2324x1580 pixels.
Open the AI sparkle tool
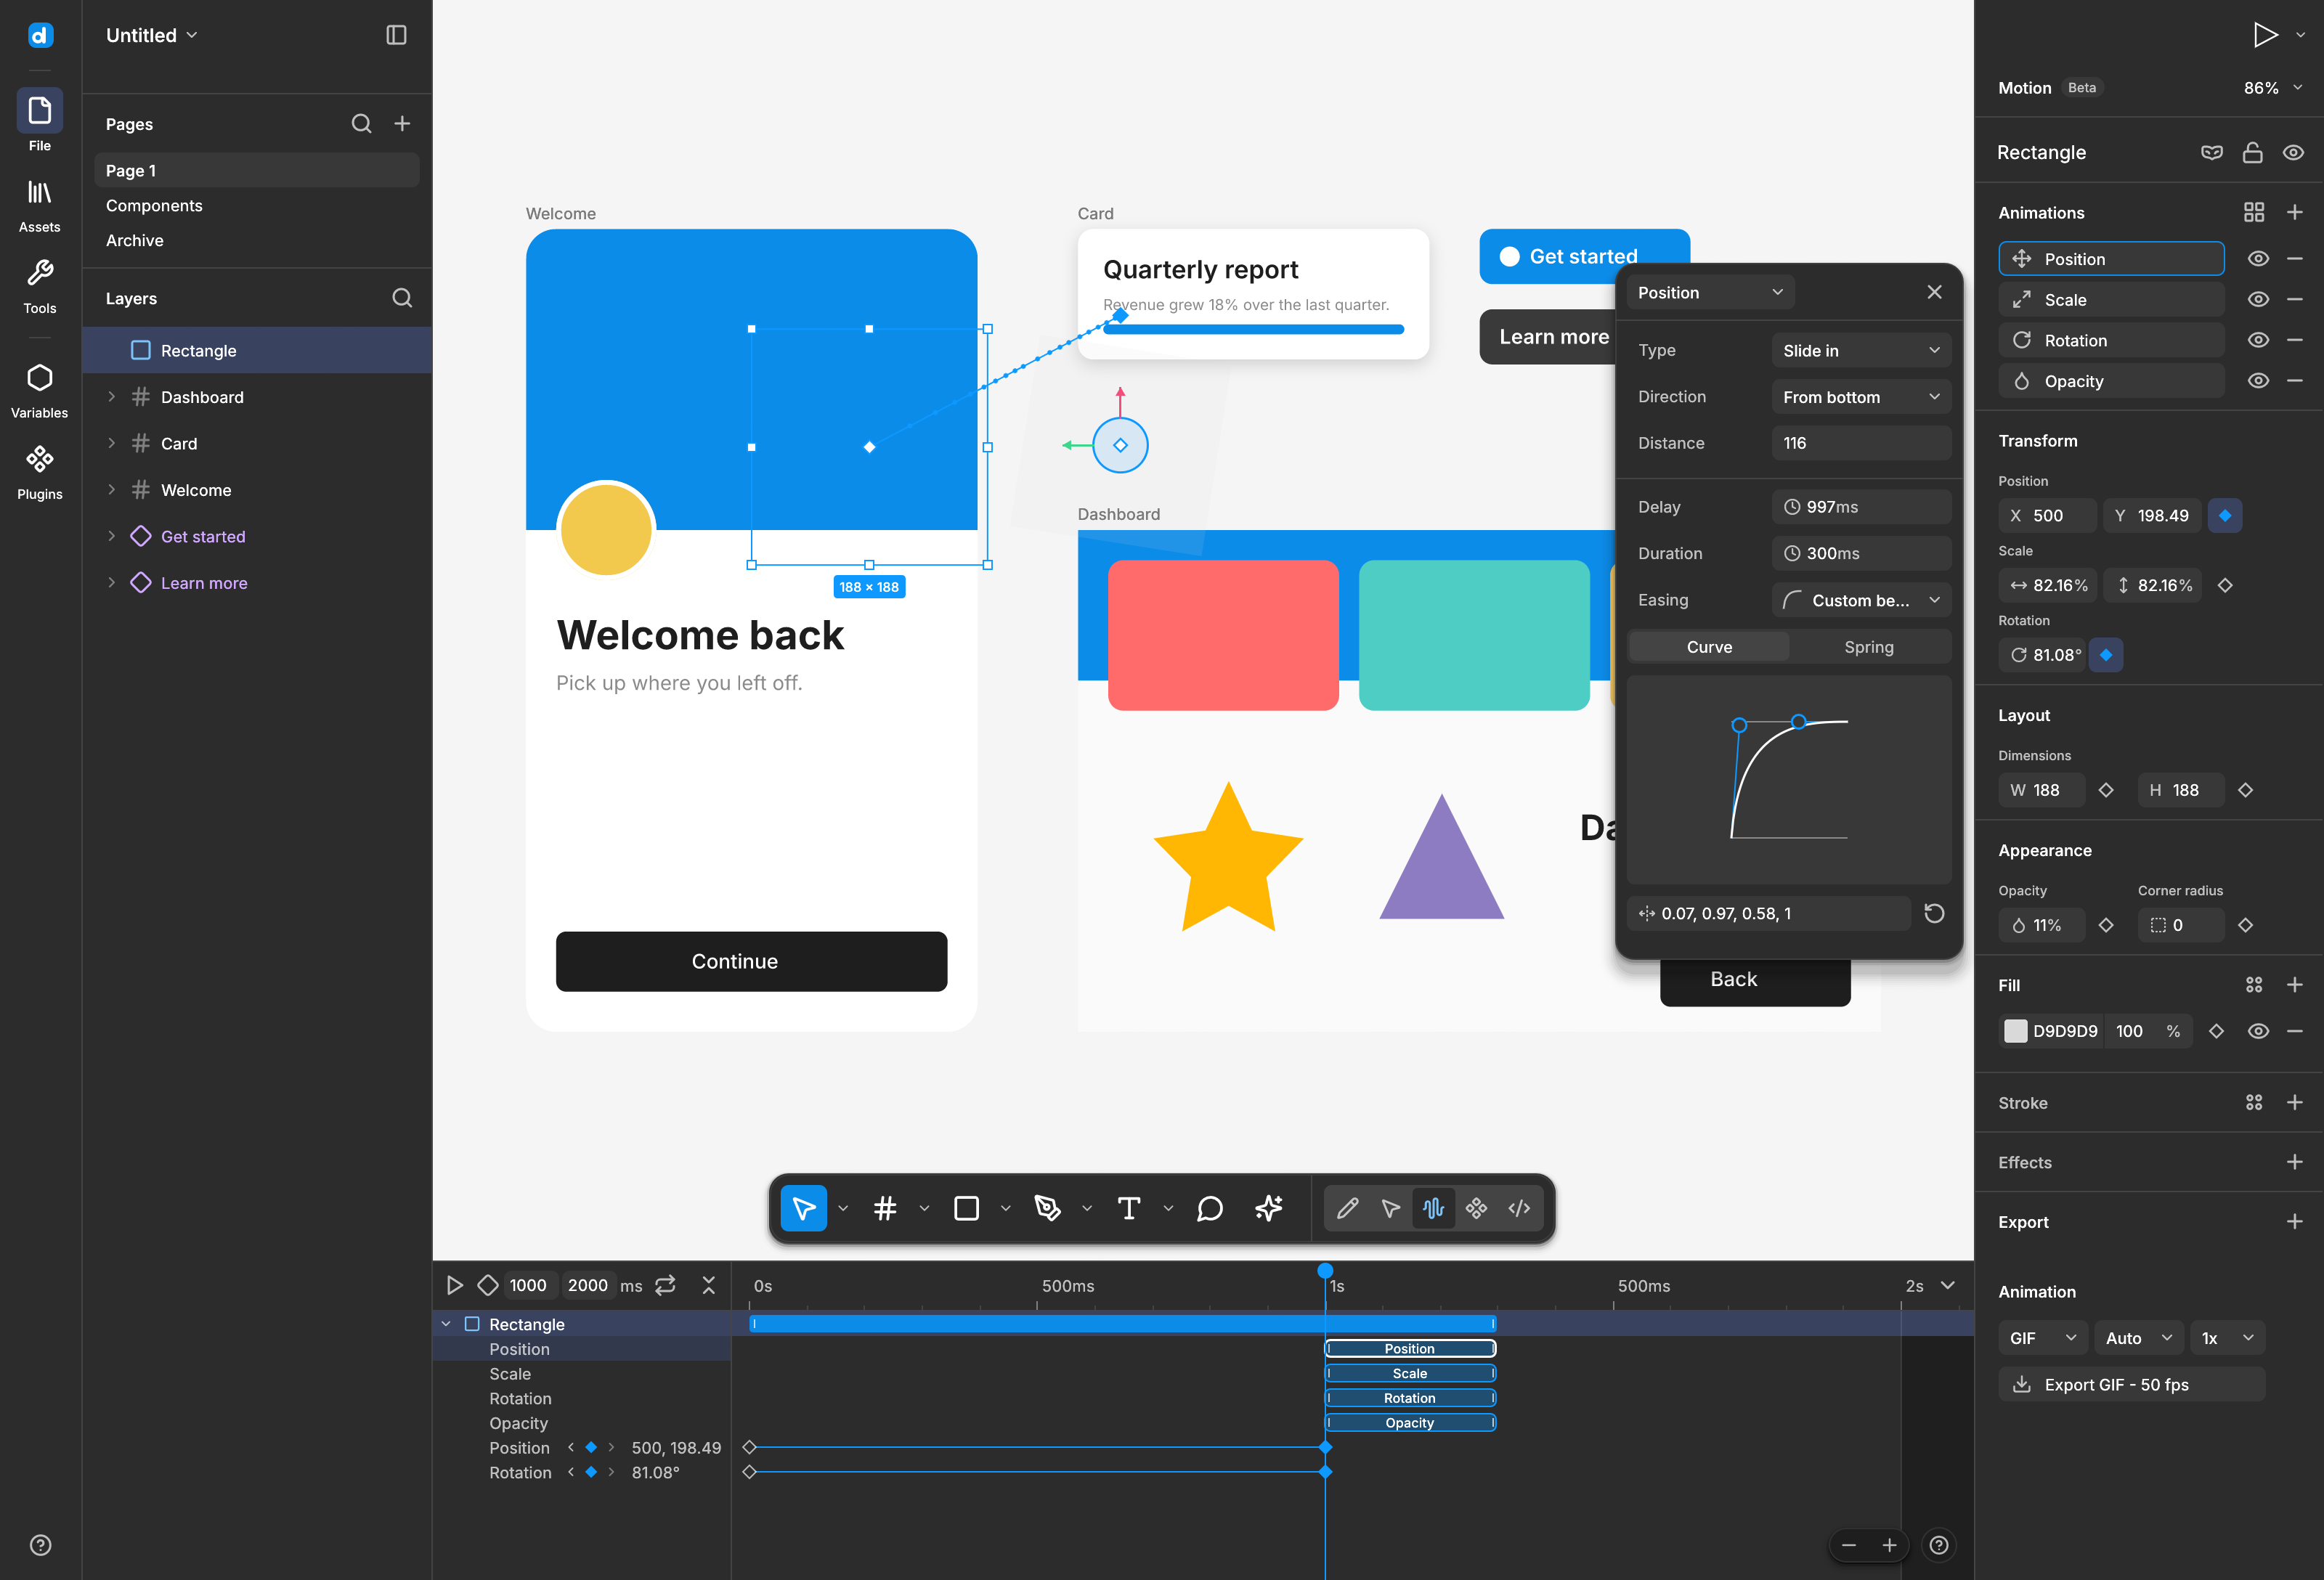1269,1208
